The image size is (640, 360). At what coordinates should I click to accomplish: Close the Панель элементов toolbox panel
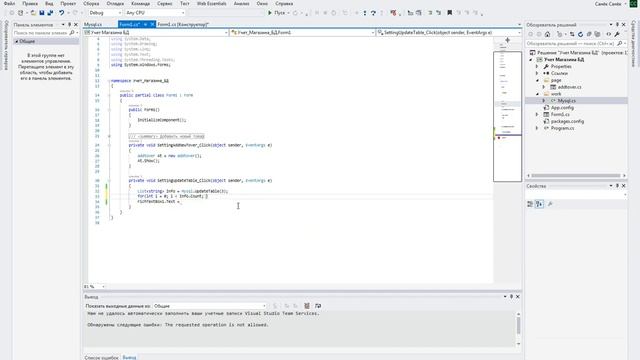[x=76, y=25]
